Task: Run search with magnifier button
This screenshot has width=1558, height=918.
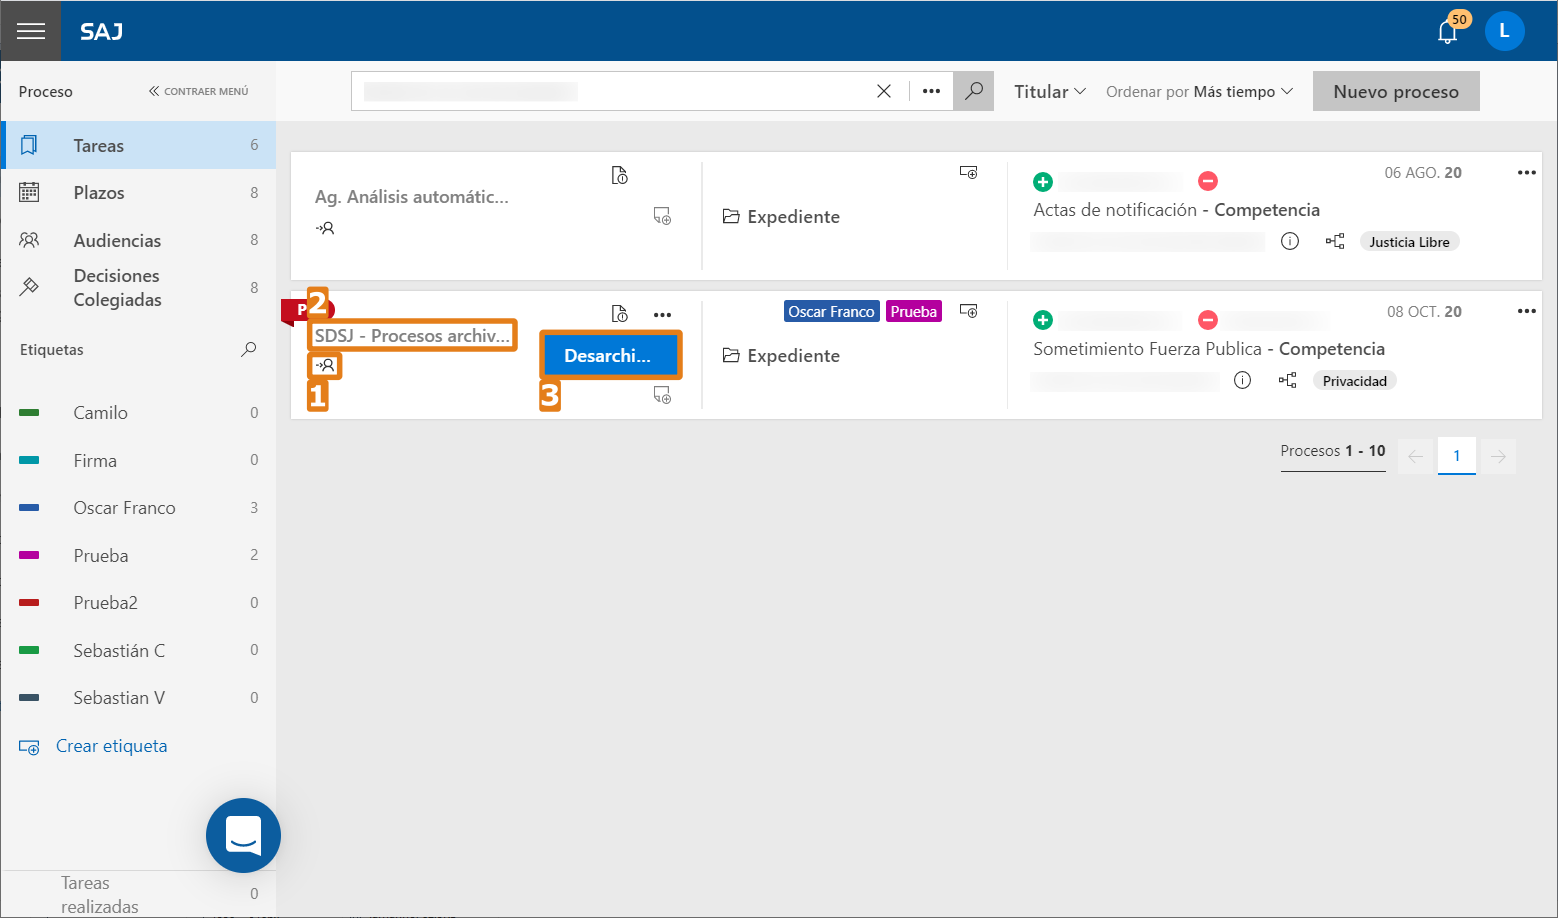Action: 973,91
